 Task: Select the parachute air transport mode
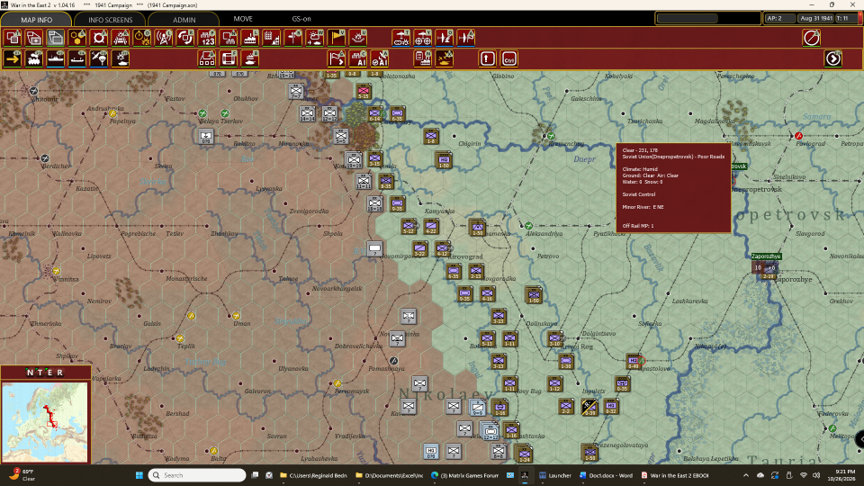click(99, 58)
